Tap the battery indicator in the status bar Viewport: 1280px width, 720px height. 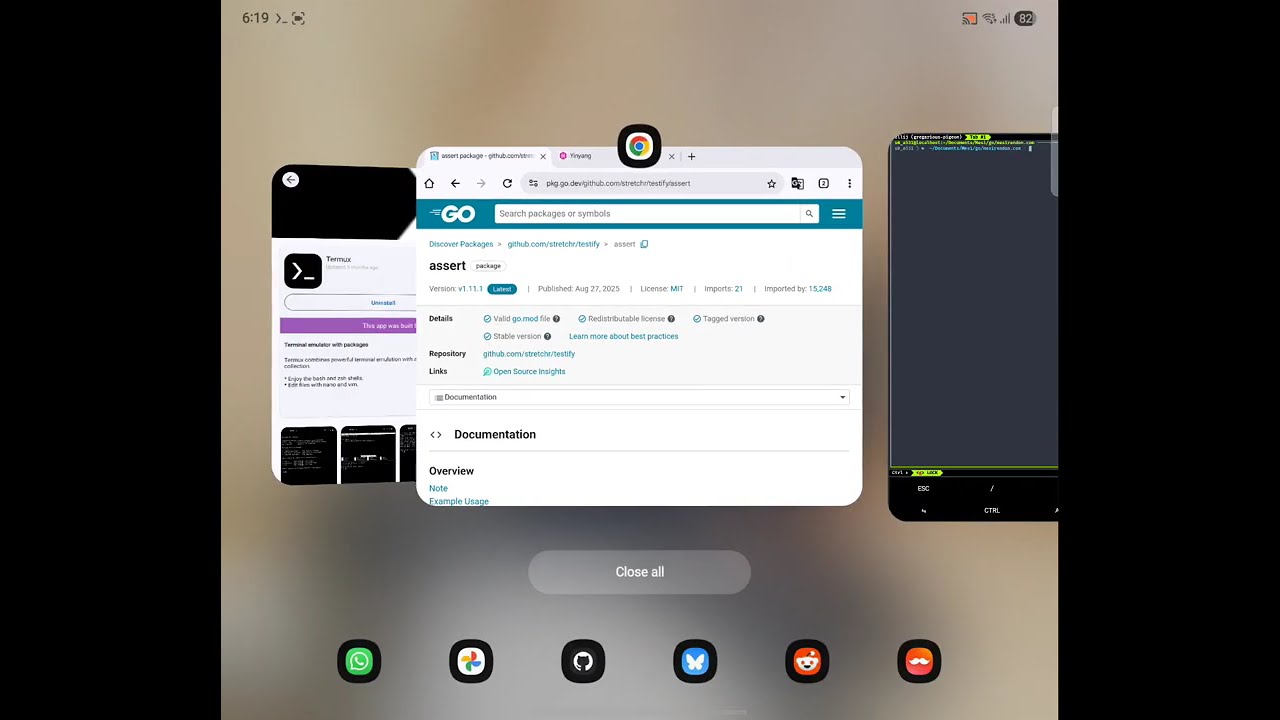click(1025, 18)
